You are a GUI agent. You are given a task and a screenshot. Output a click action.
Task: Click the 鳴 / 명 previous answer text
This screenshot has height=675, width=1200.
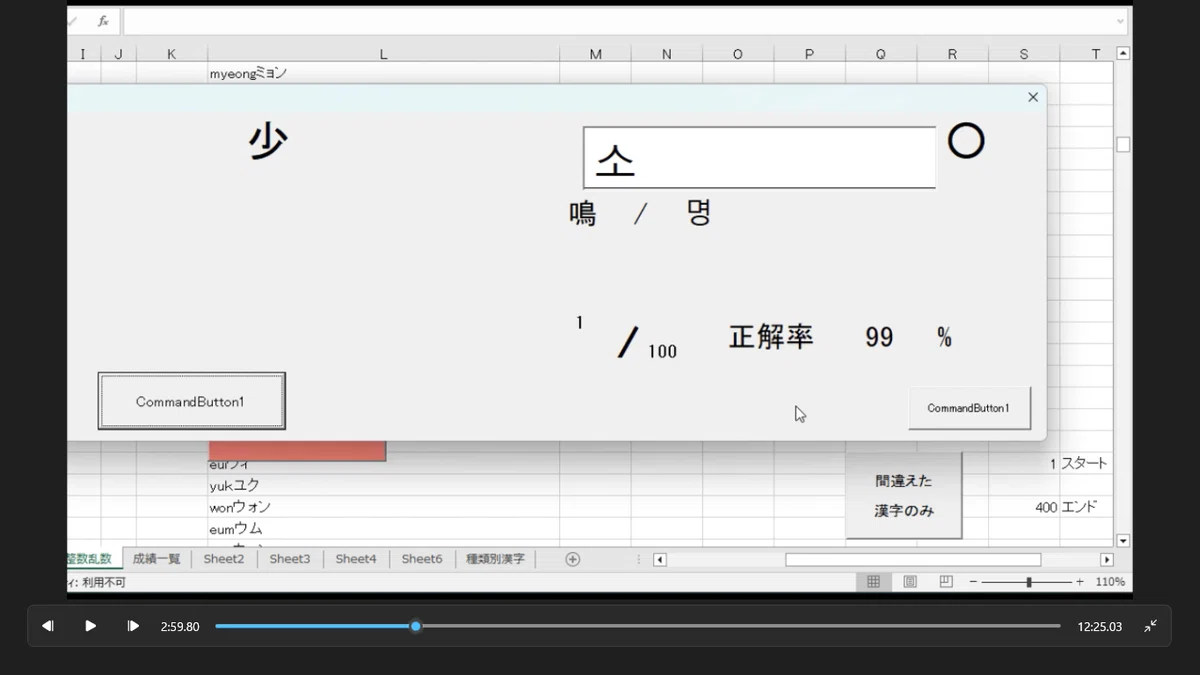[x=640, y=213]
